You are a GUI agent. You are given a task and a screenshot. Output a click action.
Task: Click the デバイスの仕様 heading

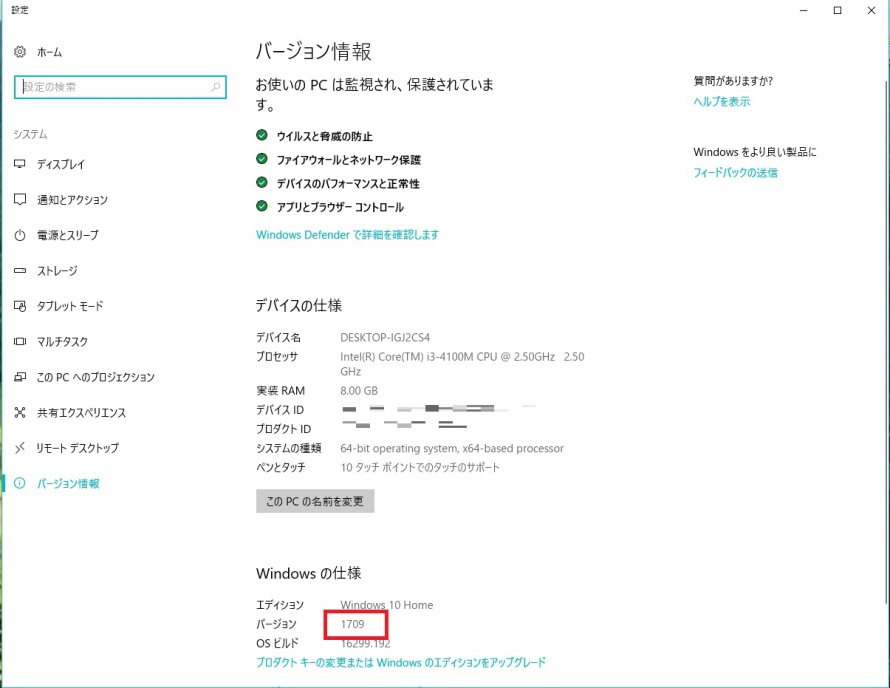299,305
